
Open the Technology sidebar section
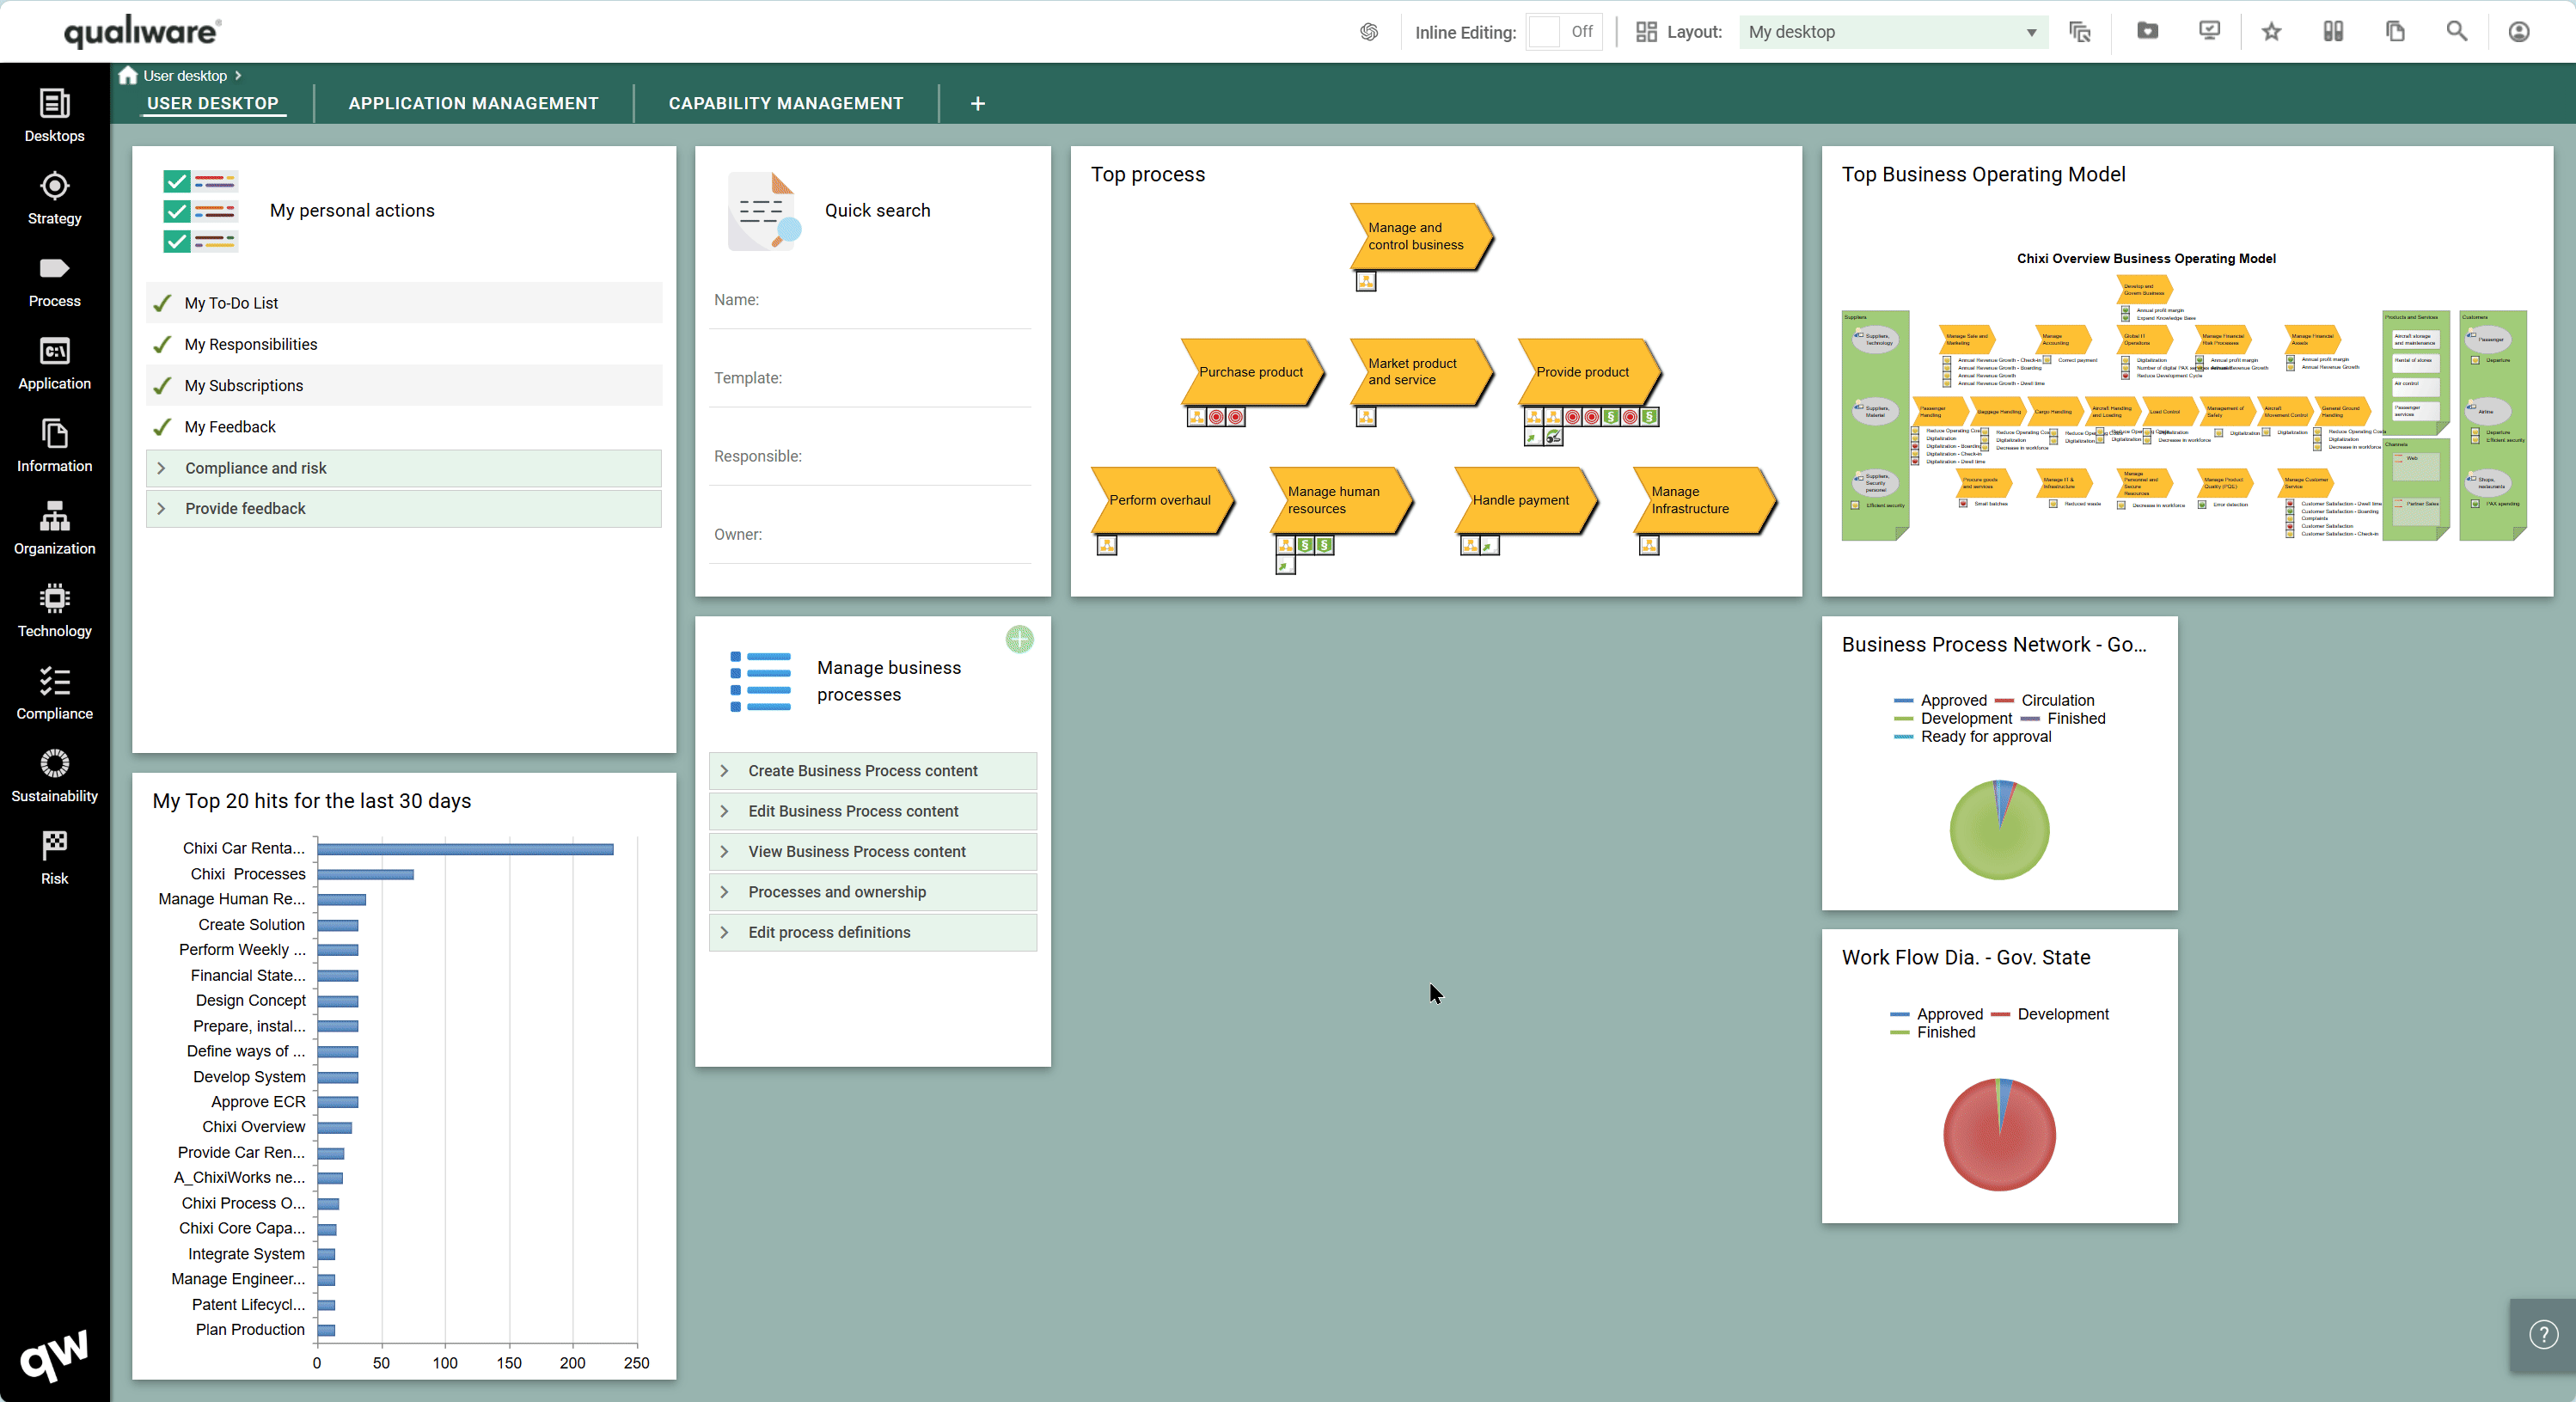click(x=54, y=611)
